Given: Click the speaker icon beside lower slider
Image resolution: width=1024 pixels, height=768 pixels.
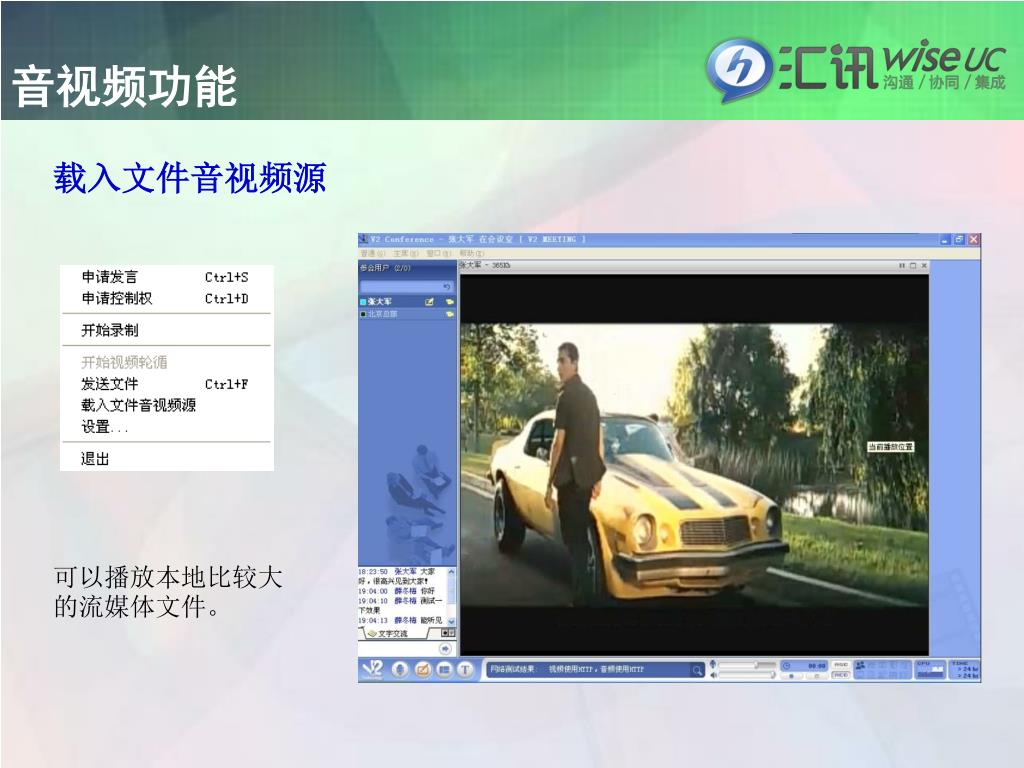Looking at the screenshot, I should 713,675.
